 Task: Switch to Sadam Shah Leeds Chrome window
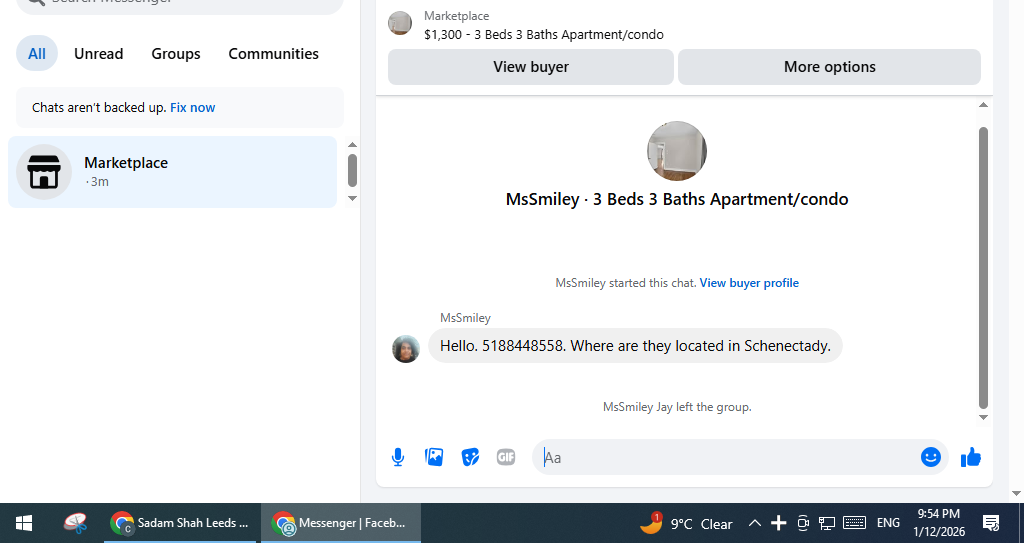coord(180,523)
